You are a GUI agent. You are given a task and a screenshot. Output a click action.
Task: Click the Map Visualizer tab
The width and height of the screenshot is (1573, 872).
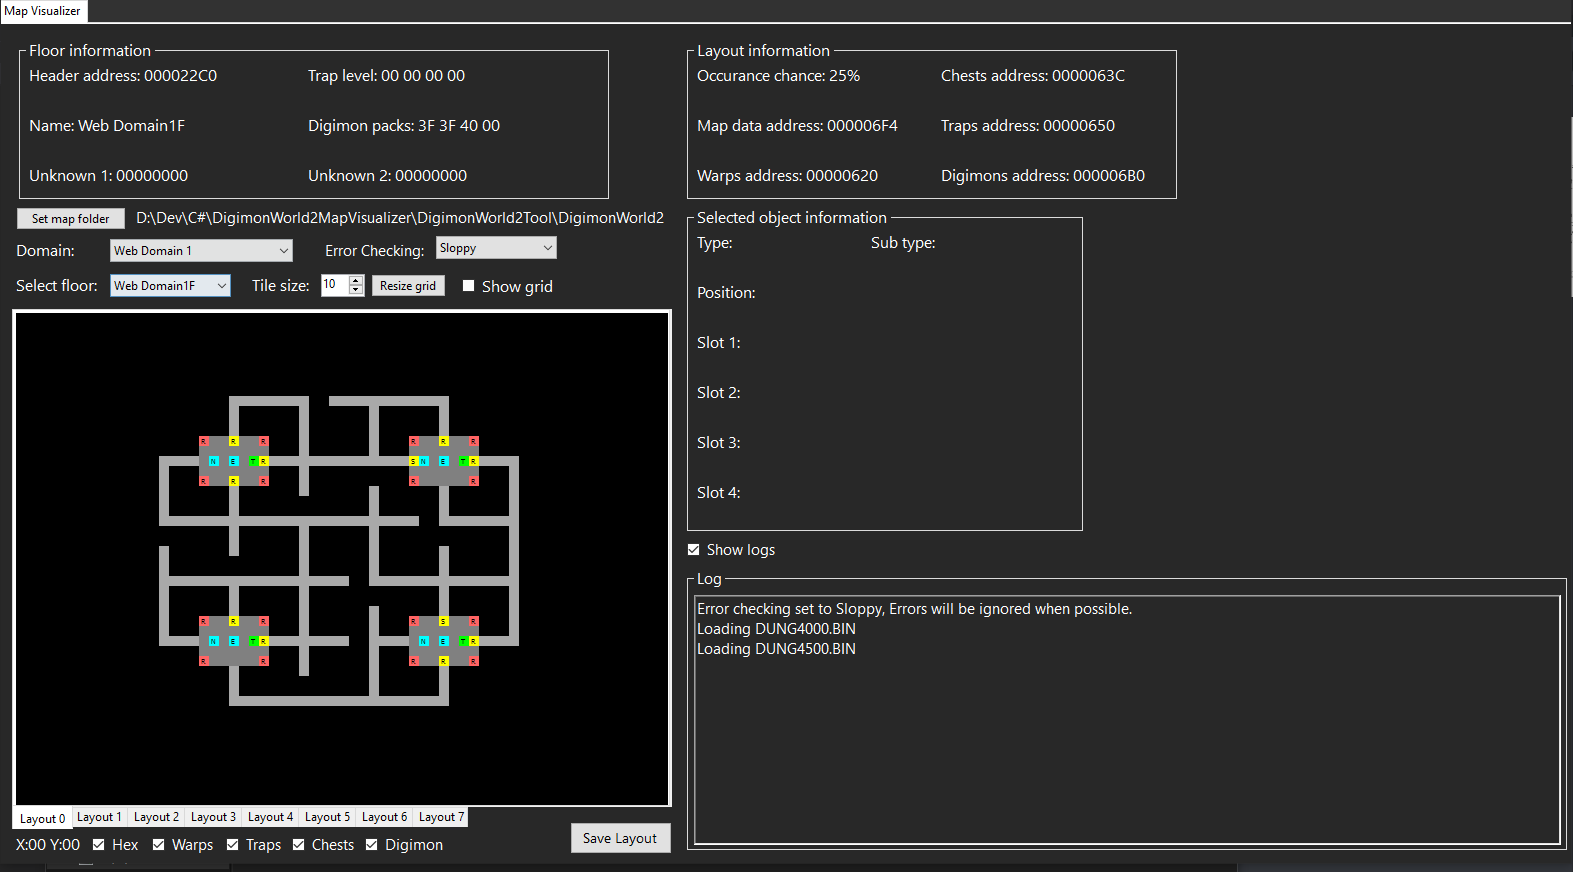43,11
